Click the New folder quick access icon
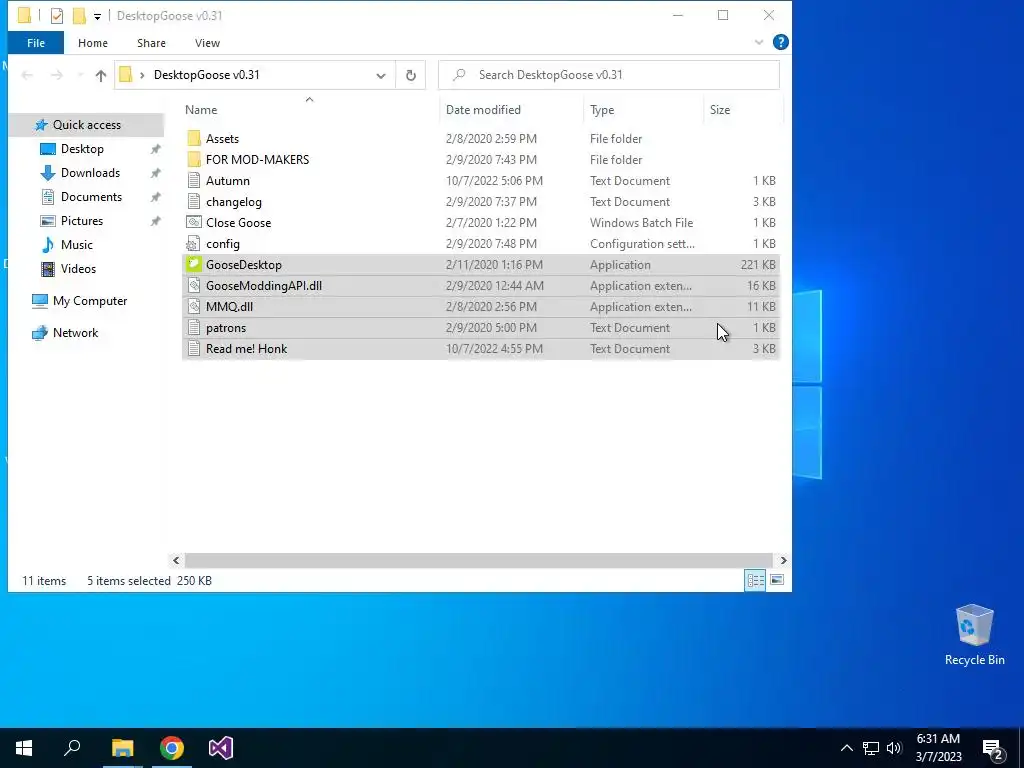 (x=79, y=16)
